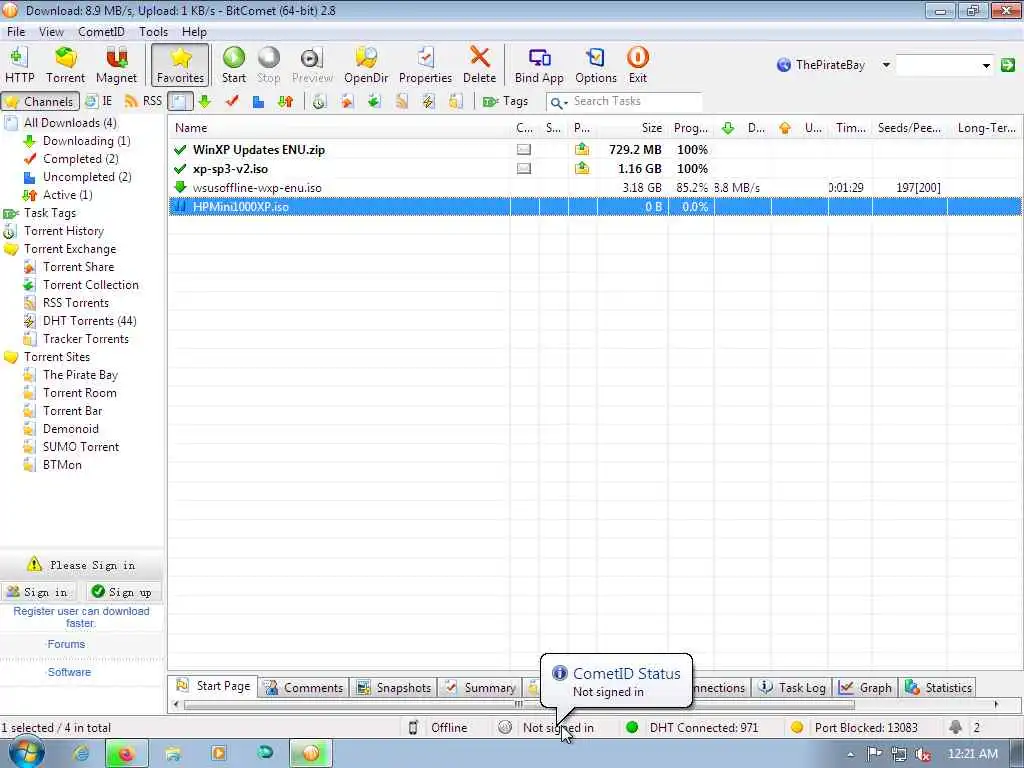
Task: Open DHT Torrents (44) in sidebar
Action: [89, 321]
